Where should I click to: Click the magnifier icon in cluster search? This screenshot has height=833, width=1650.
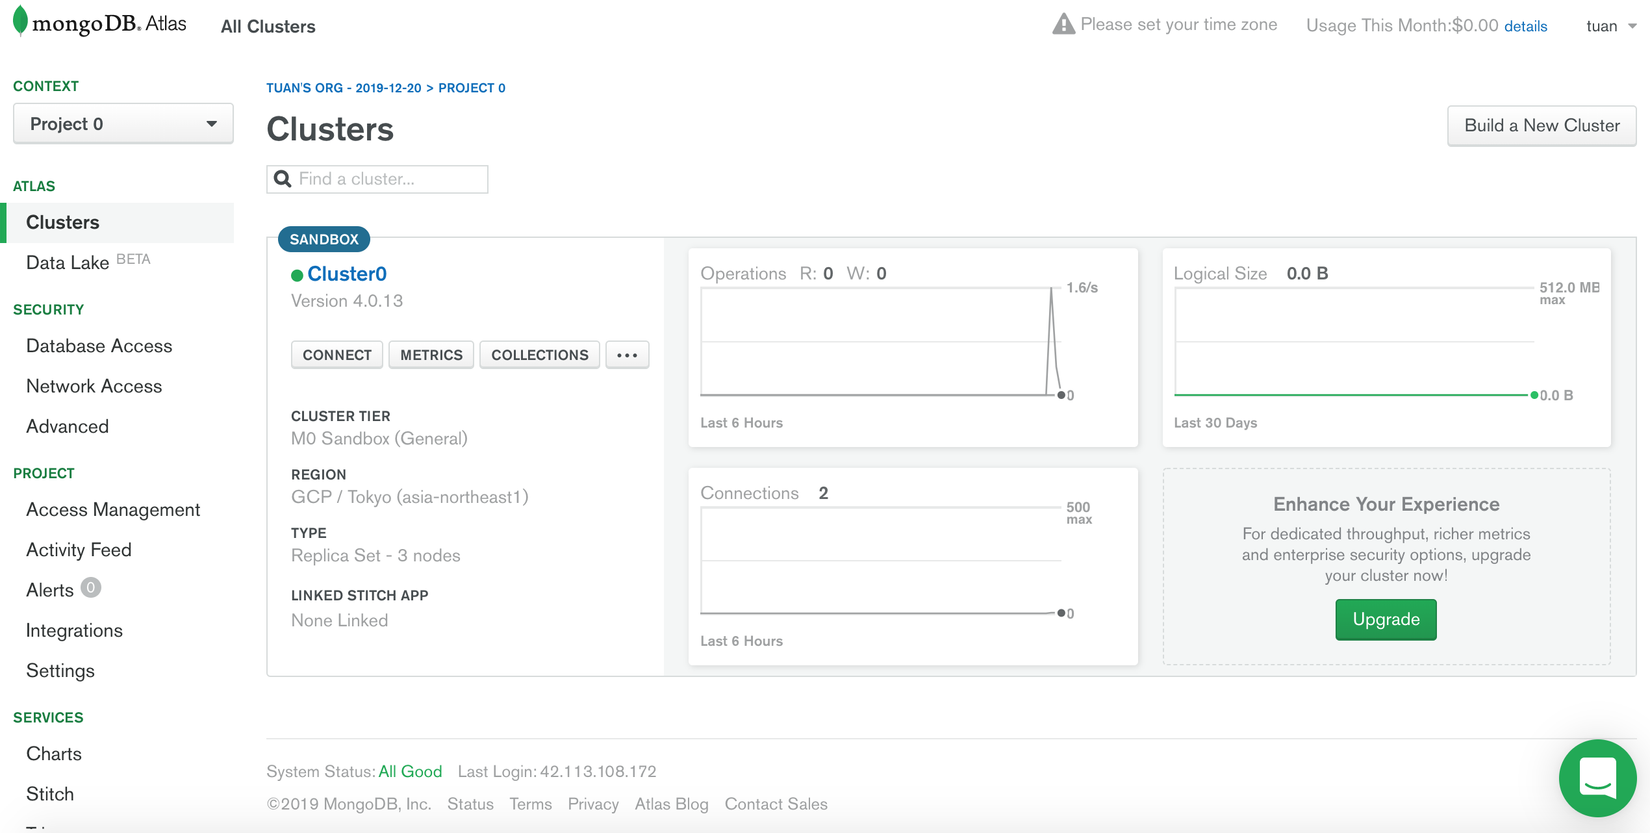(283, 179)
